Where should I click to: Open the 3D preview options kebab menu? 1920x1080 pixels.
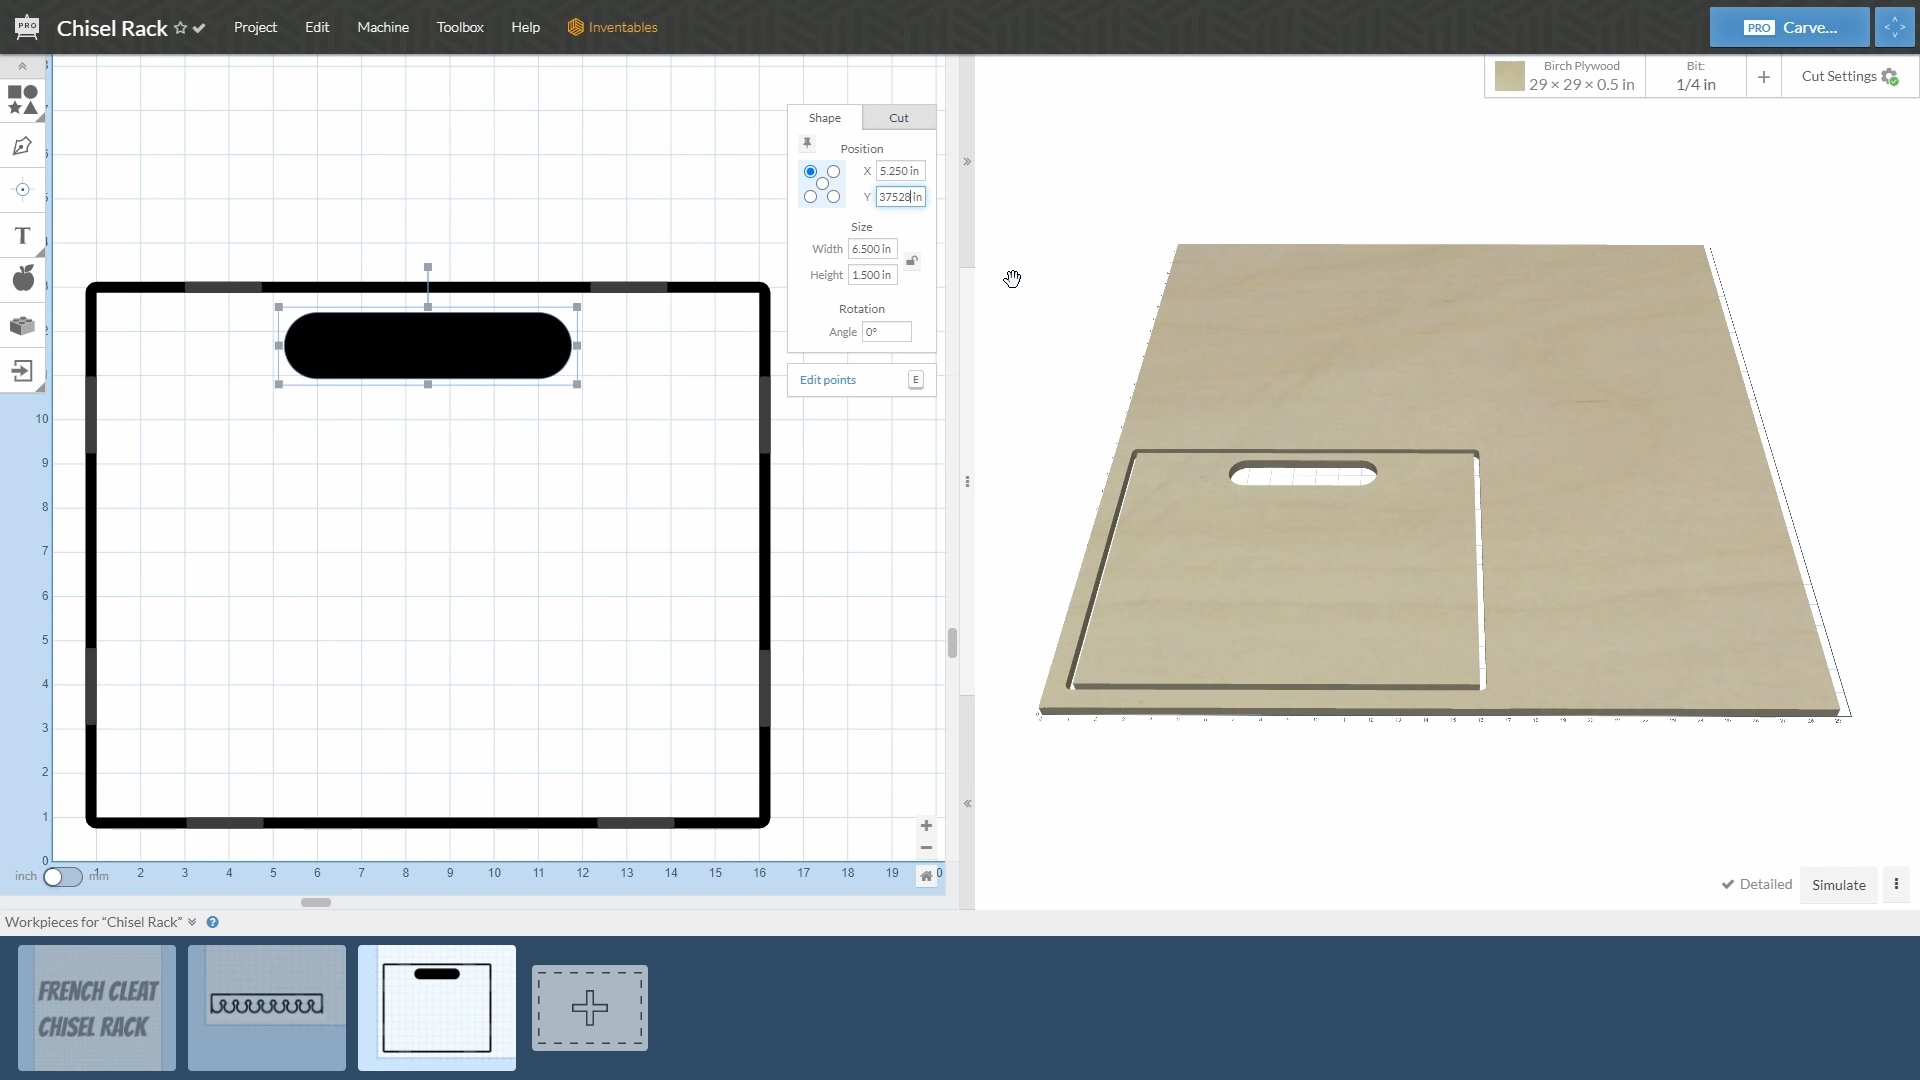click(1896, 884)
